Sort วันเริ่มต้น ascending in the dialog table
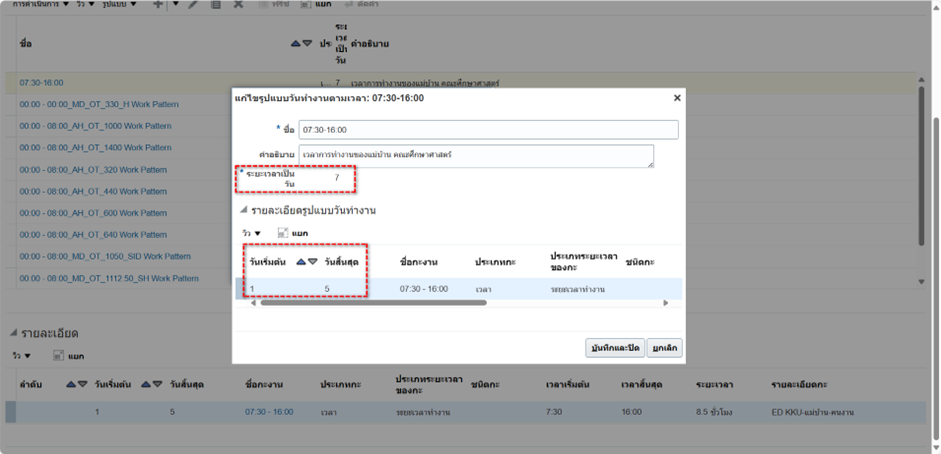The image size is (941, 454). 301,261
